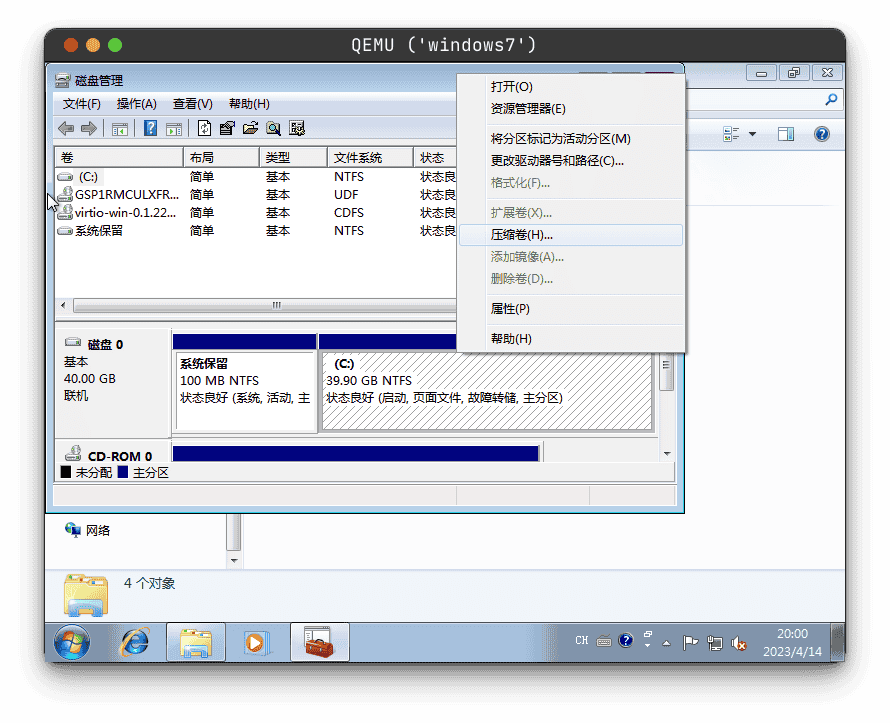890x723 pixels.
Task: Click the on-screen keyboard tray icon
Action: [604, 641]
